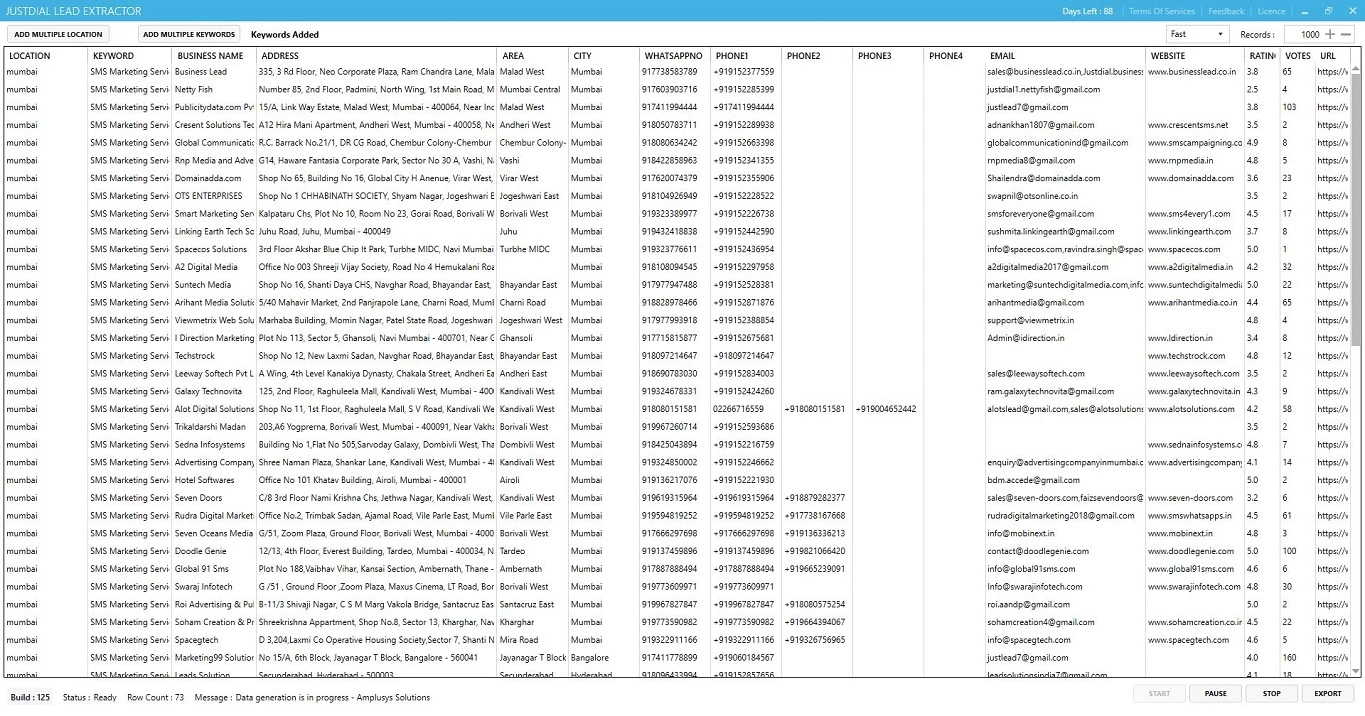Sort by the RATING column header

[x=1260, y=56]
